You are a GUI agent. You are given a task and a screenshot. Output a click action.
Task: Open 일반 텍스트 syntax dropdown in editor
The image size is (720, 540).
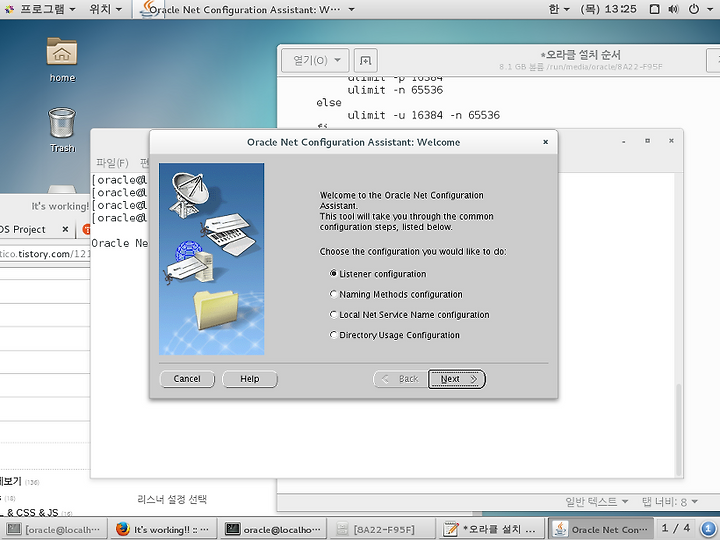point(596,501)
